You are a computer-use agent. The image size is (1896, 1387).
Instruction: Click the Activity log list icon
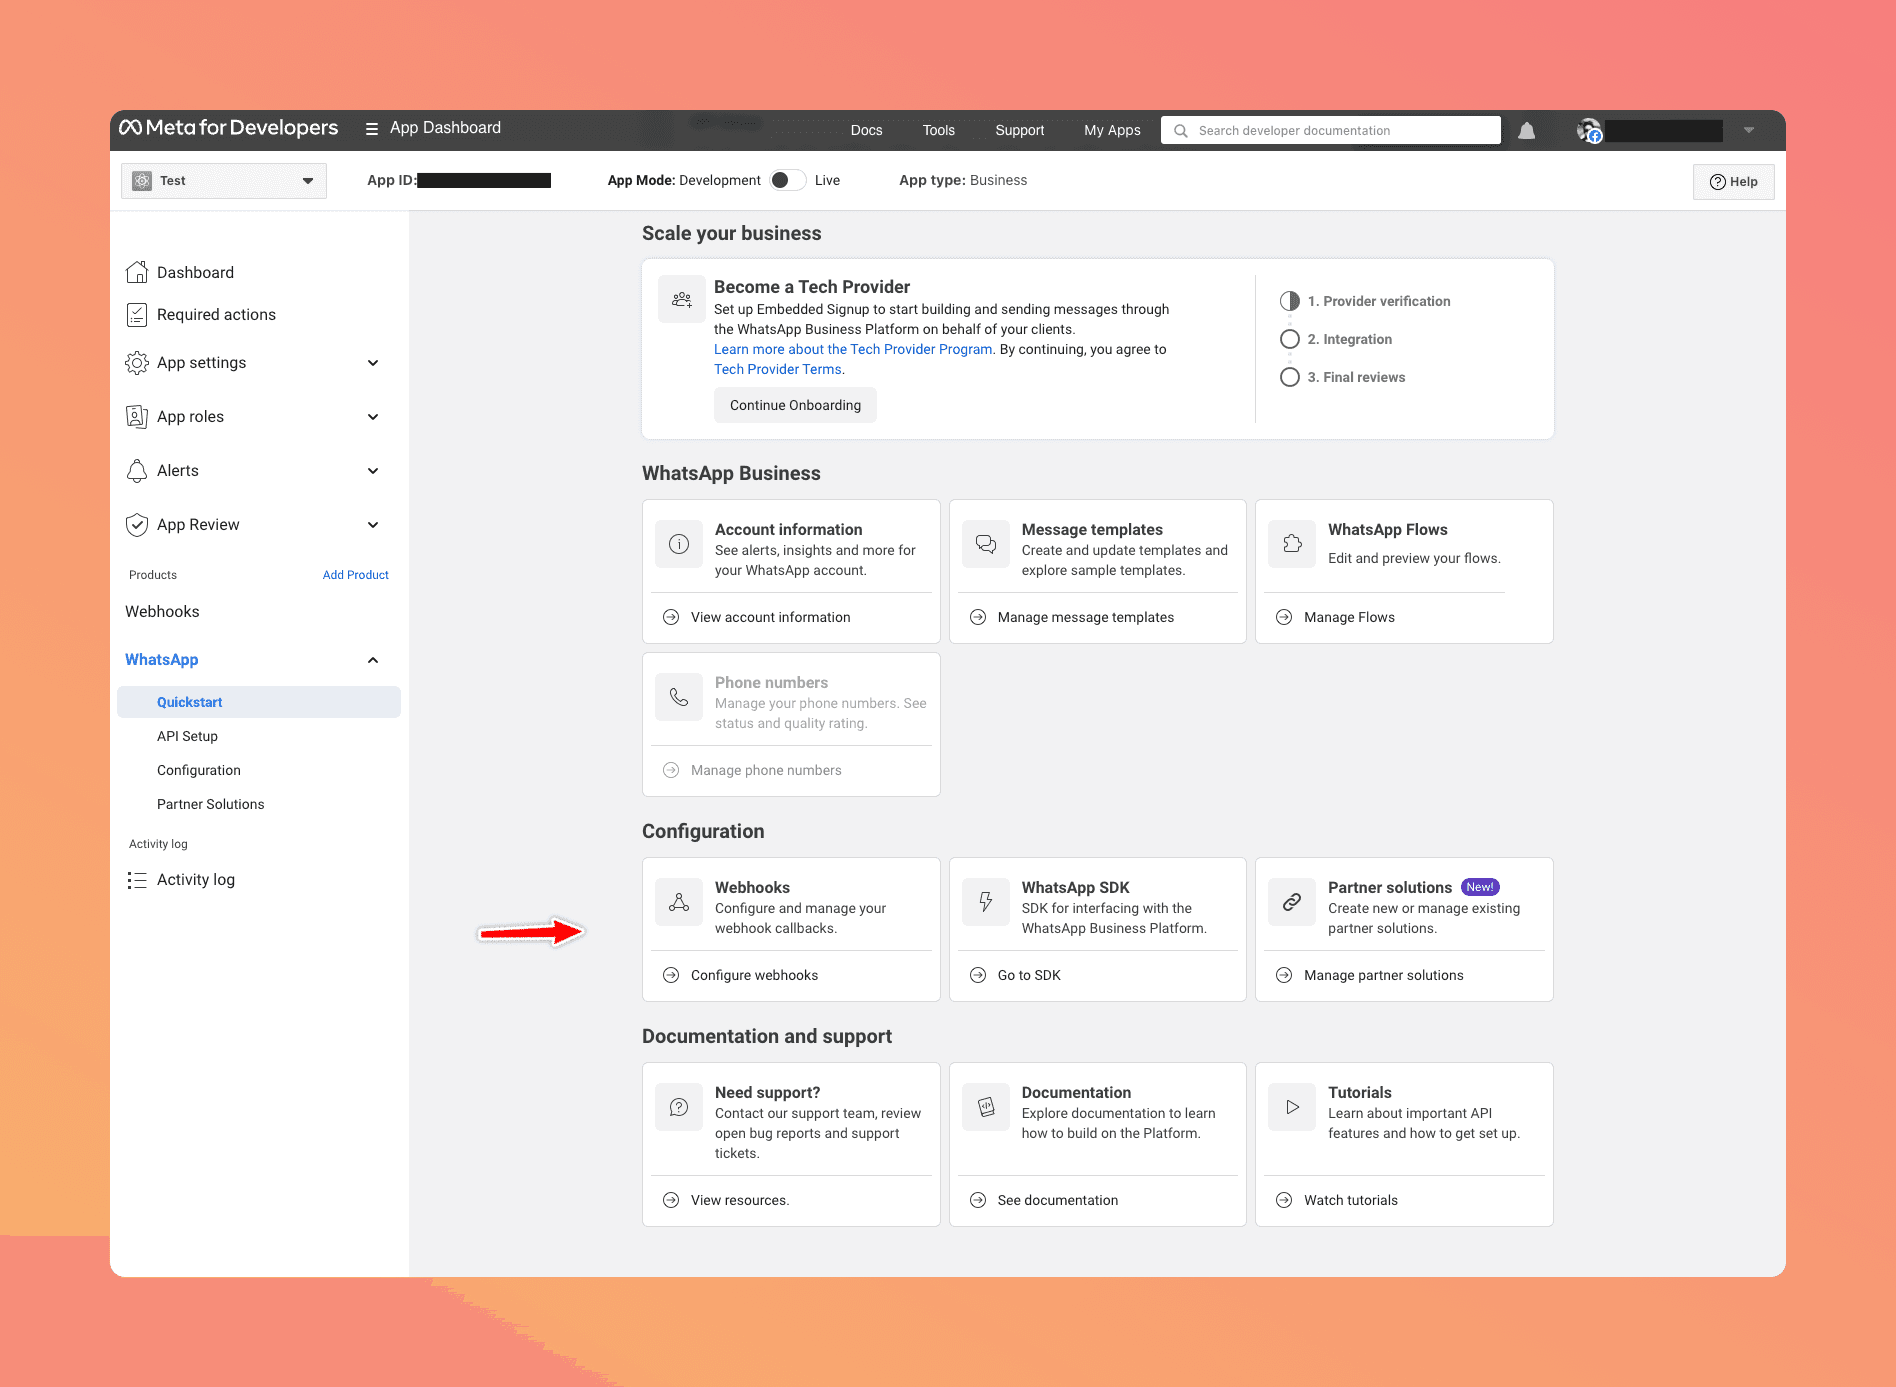tap(137, 880)
